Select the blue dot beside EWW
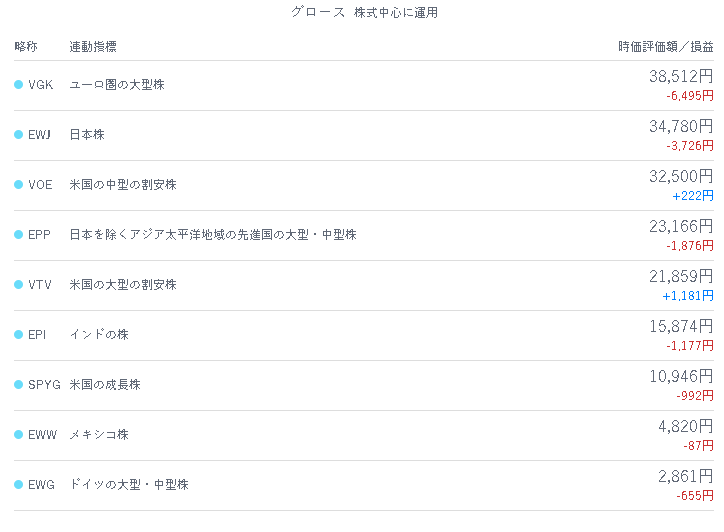This screenshot has height=532, width=724. point(18,435)
